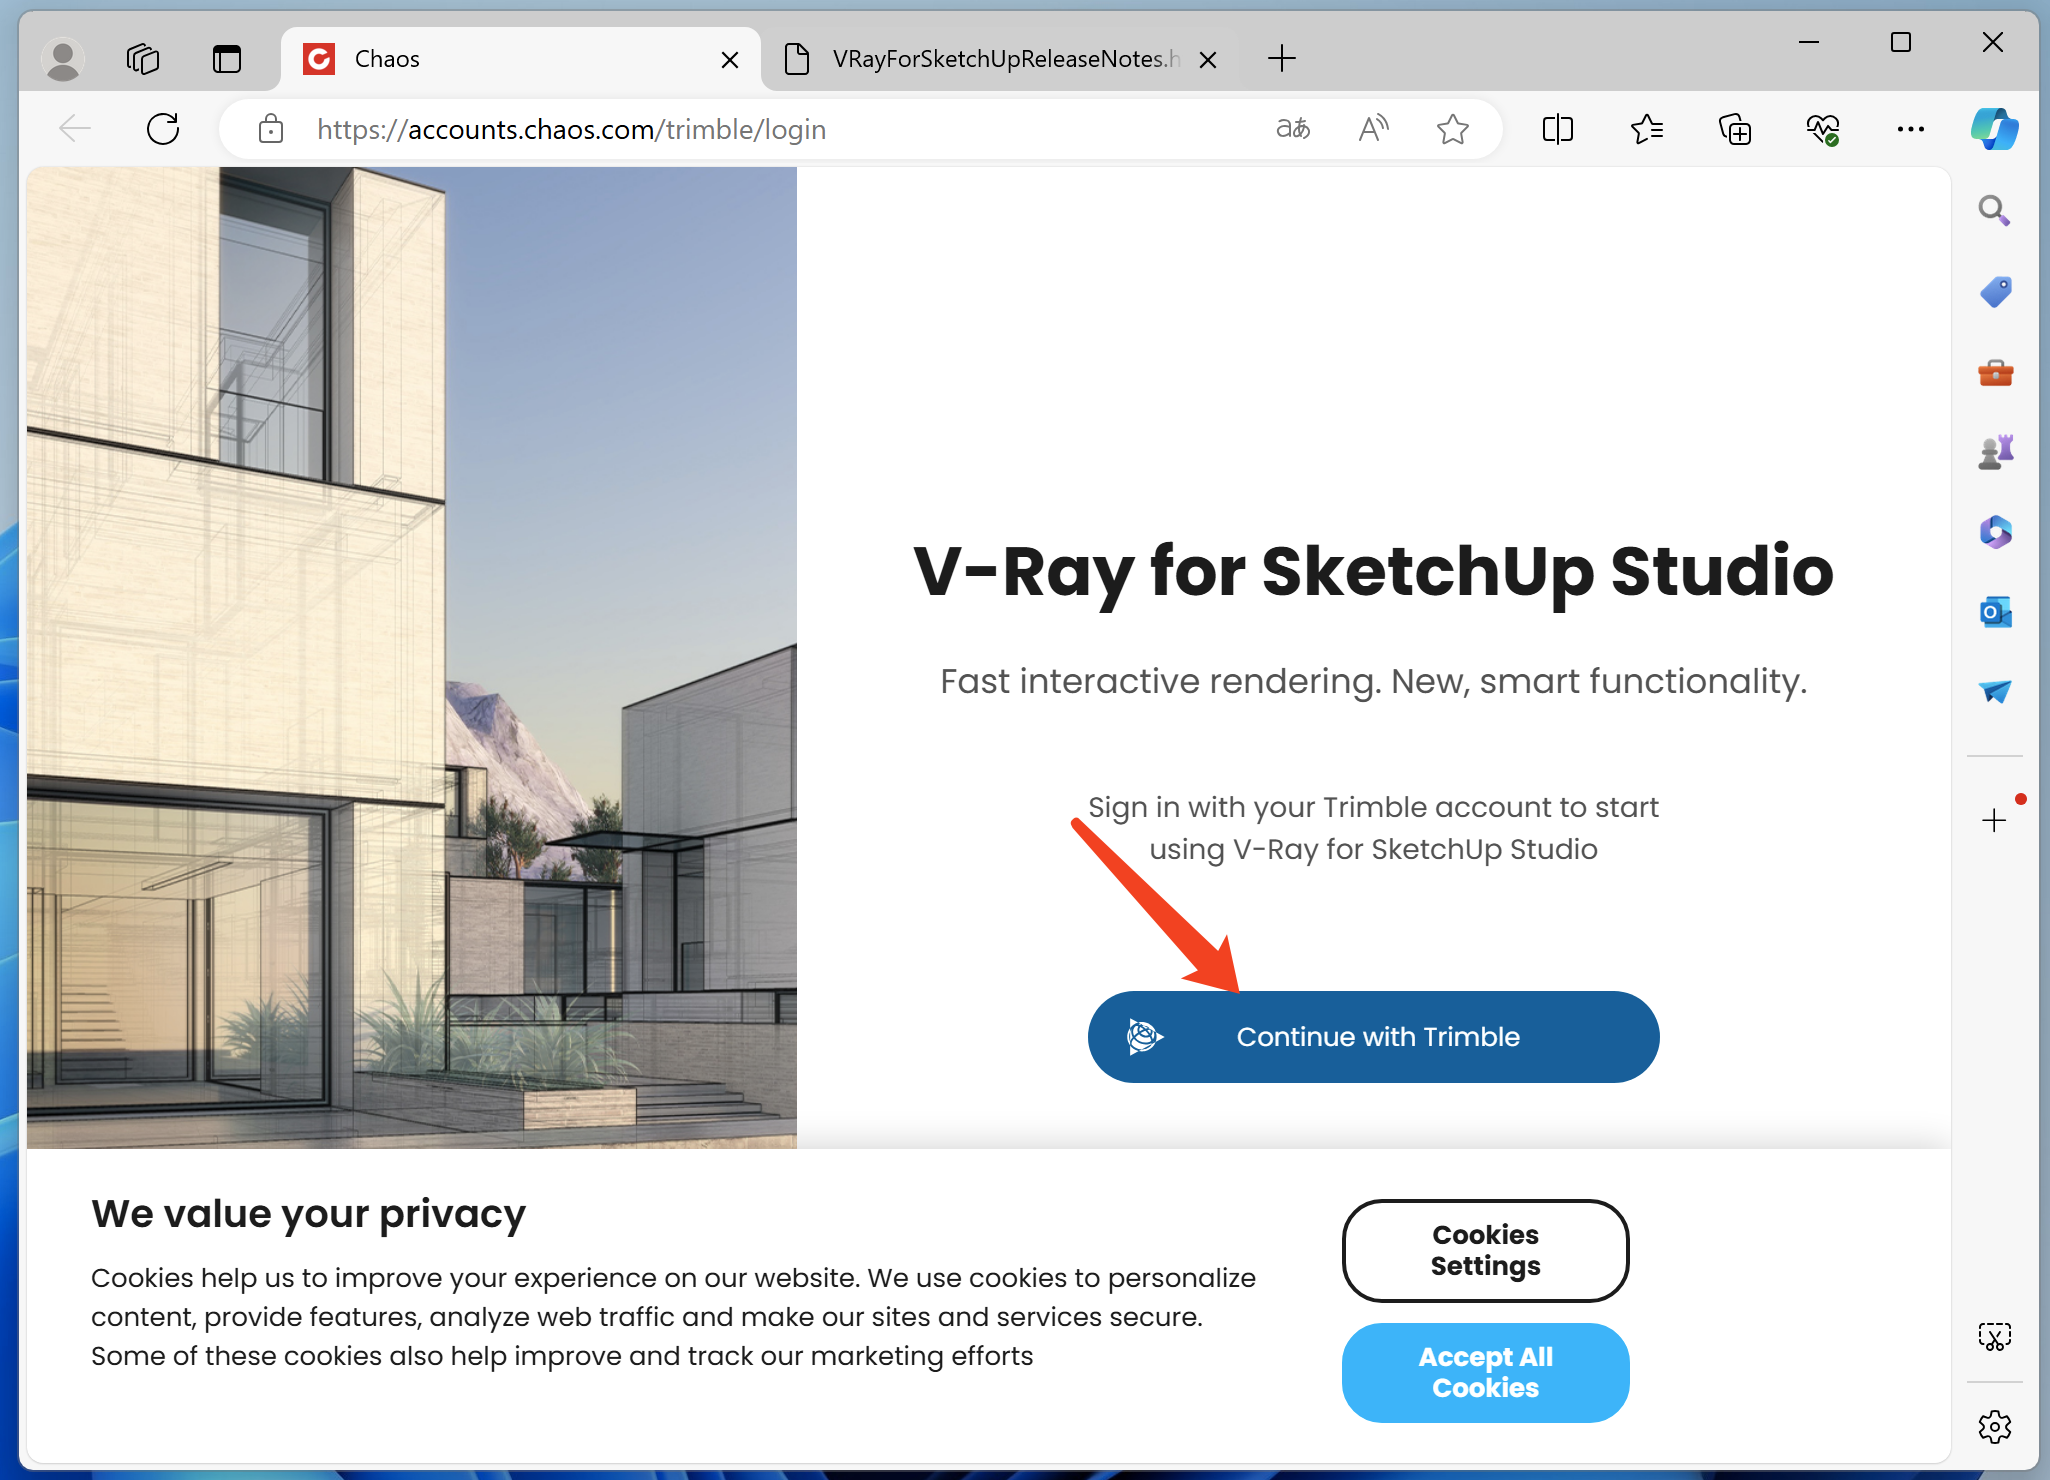Open the translate page icon
The height and width of the screenshot is (1480, 2050).
1293,129
